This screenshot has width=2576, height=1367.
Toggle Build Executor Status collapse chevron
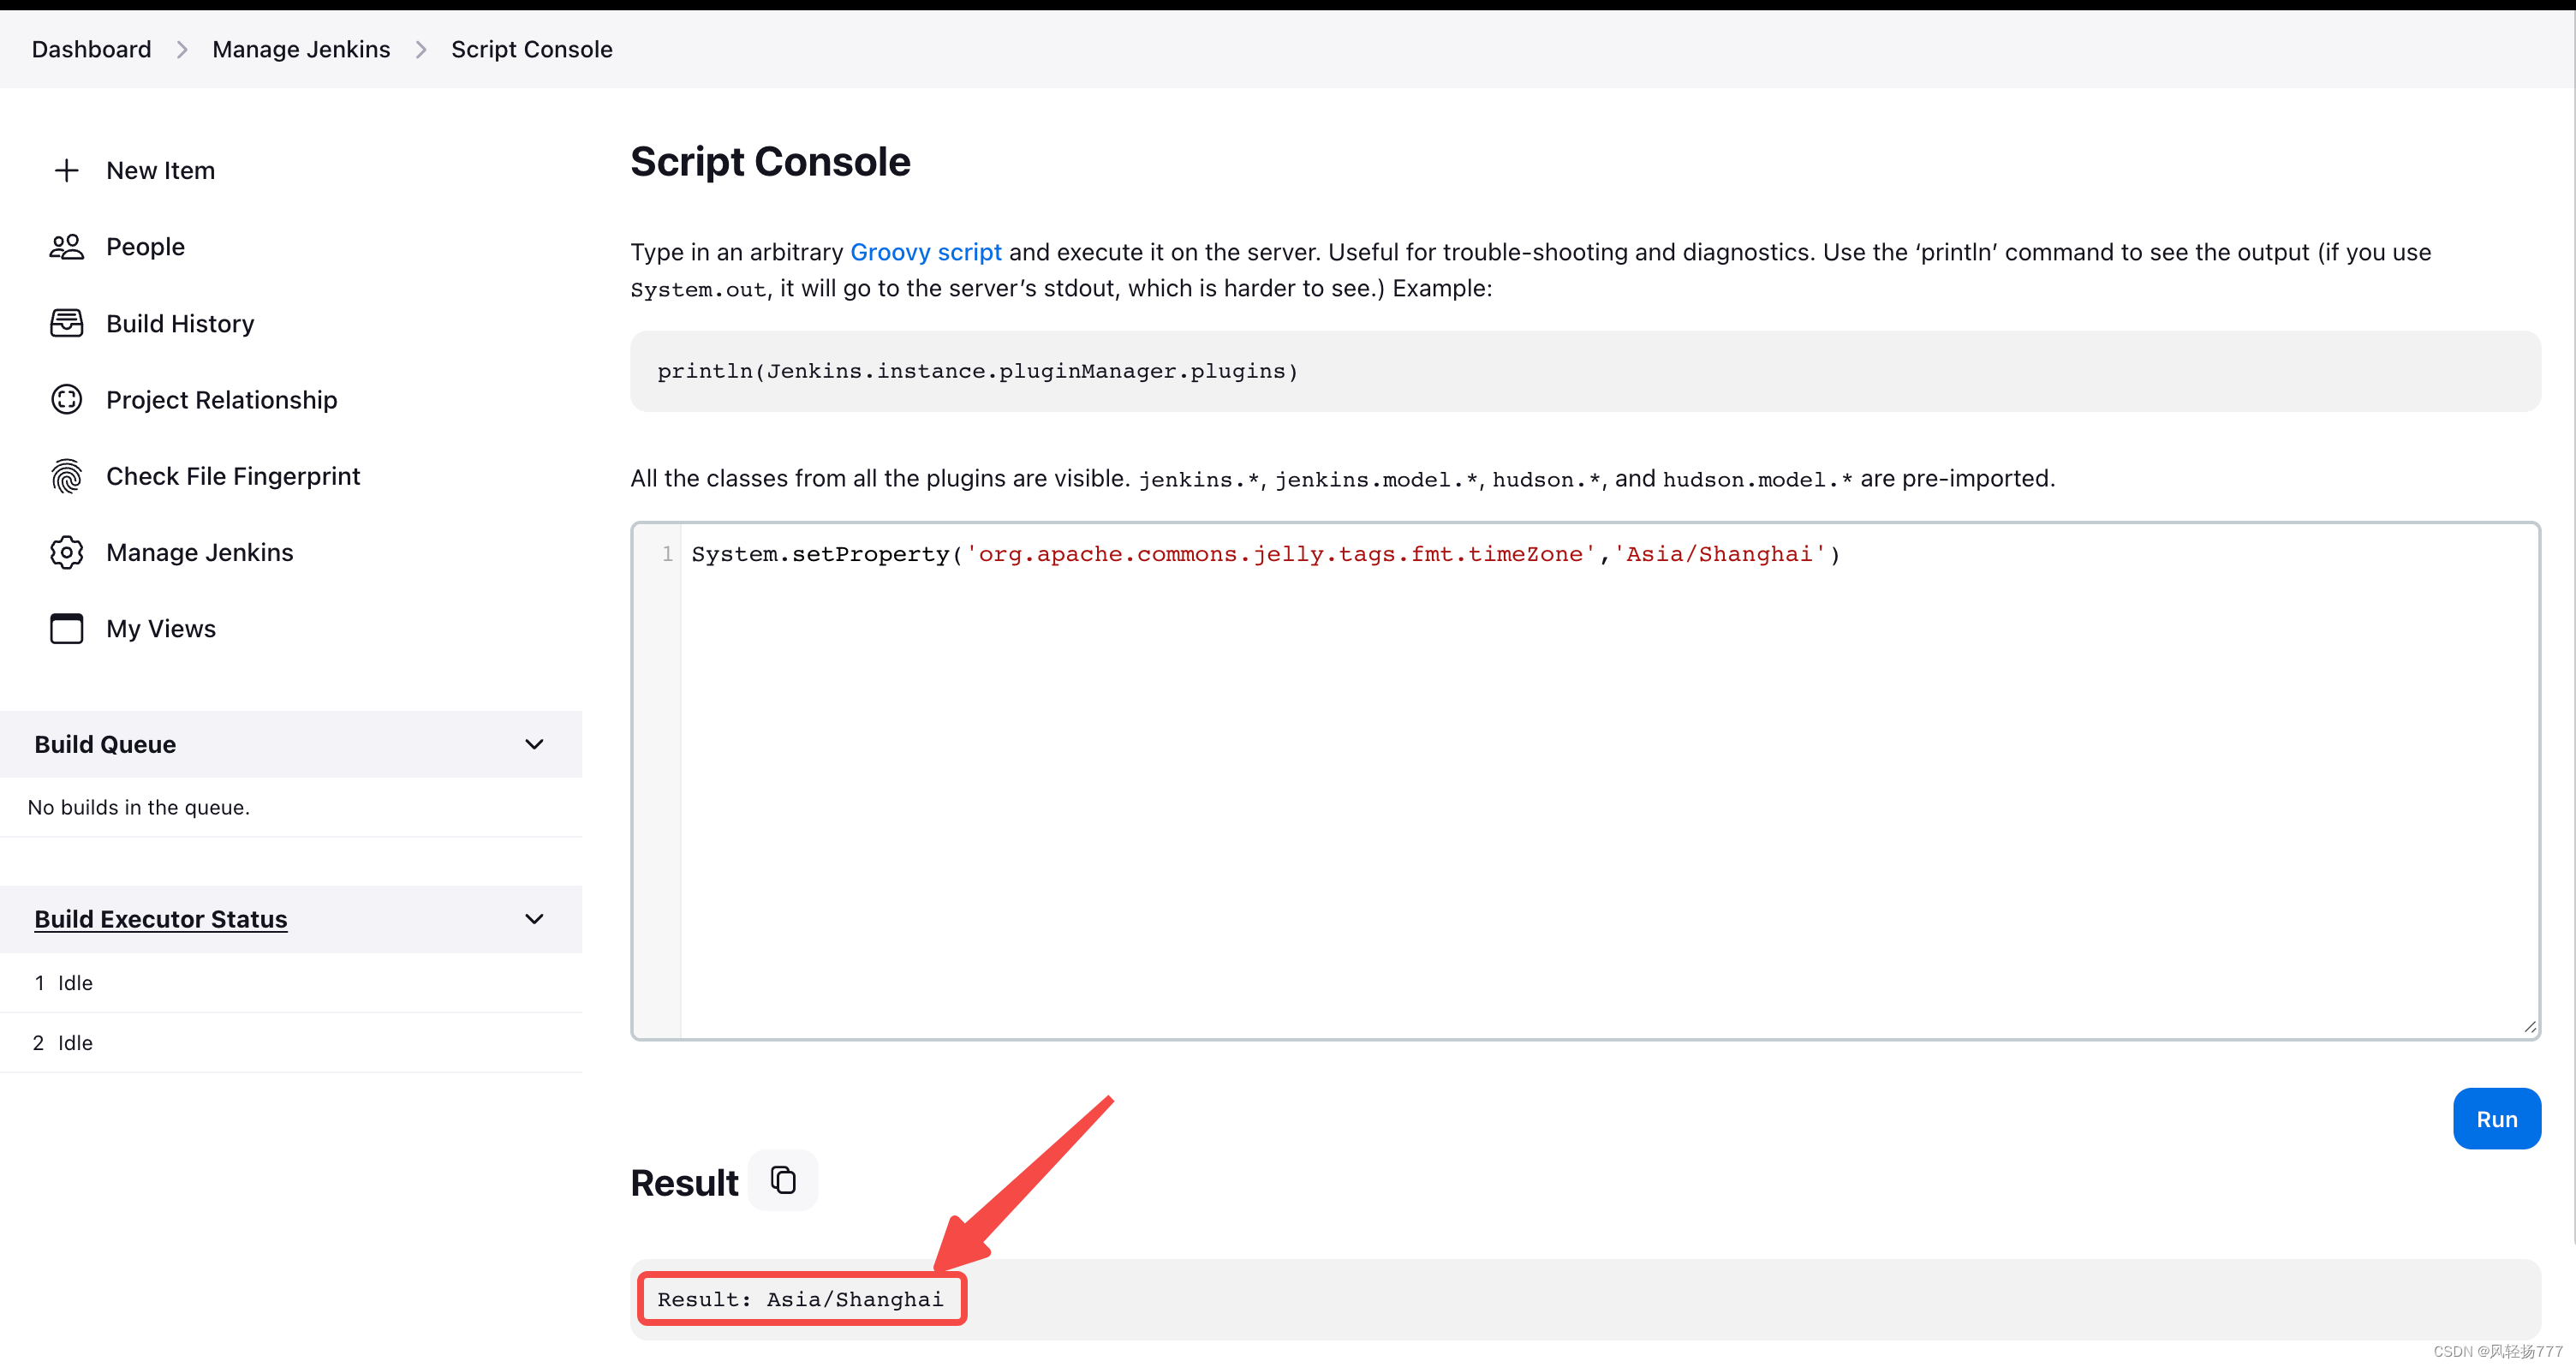point(535,919)
